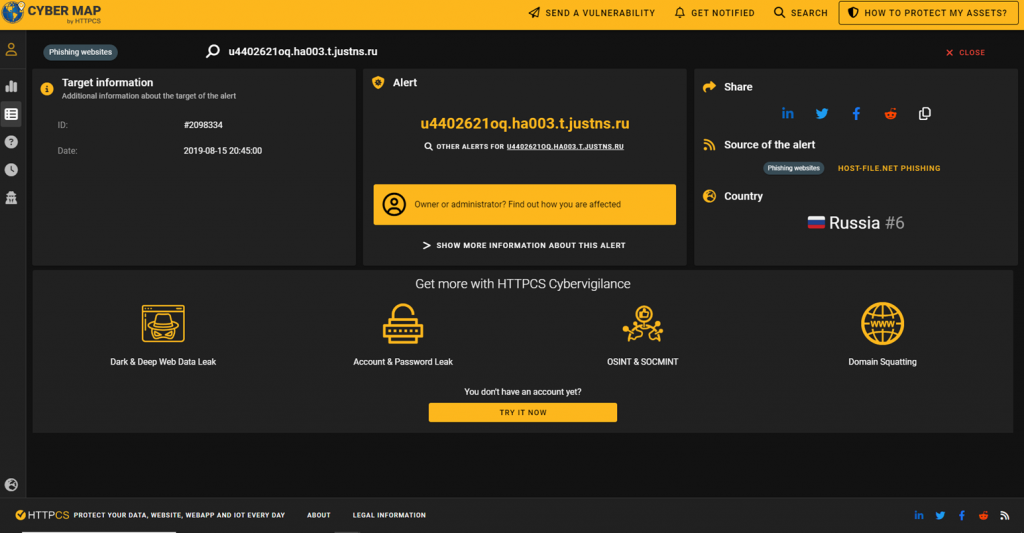
Task: Share alert on Facebook
Action: pos(856,114)
